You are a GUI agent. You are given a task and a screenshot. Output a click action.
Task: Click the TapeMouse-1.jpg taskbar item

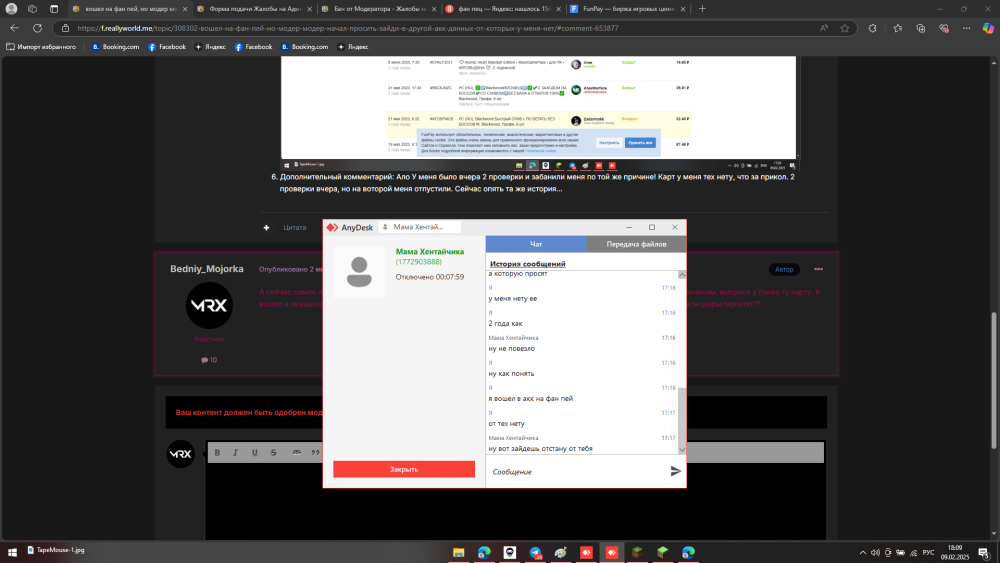(x=56, y=550)
